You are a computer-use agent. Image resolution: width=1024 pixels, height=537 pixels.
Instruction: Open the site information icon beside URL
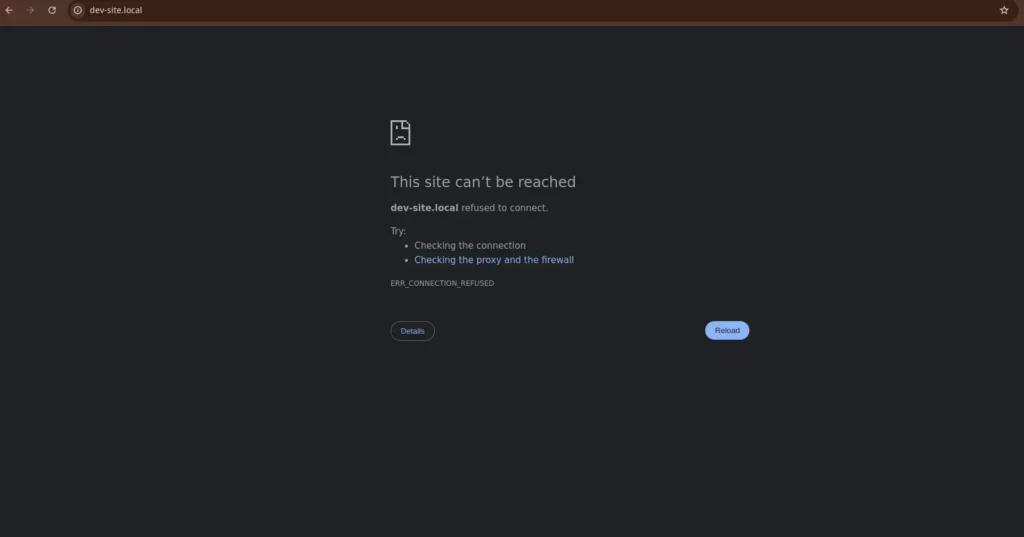(x=78, y=10)
